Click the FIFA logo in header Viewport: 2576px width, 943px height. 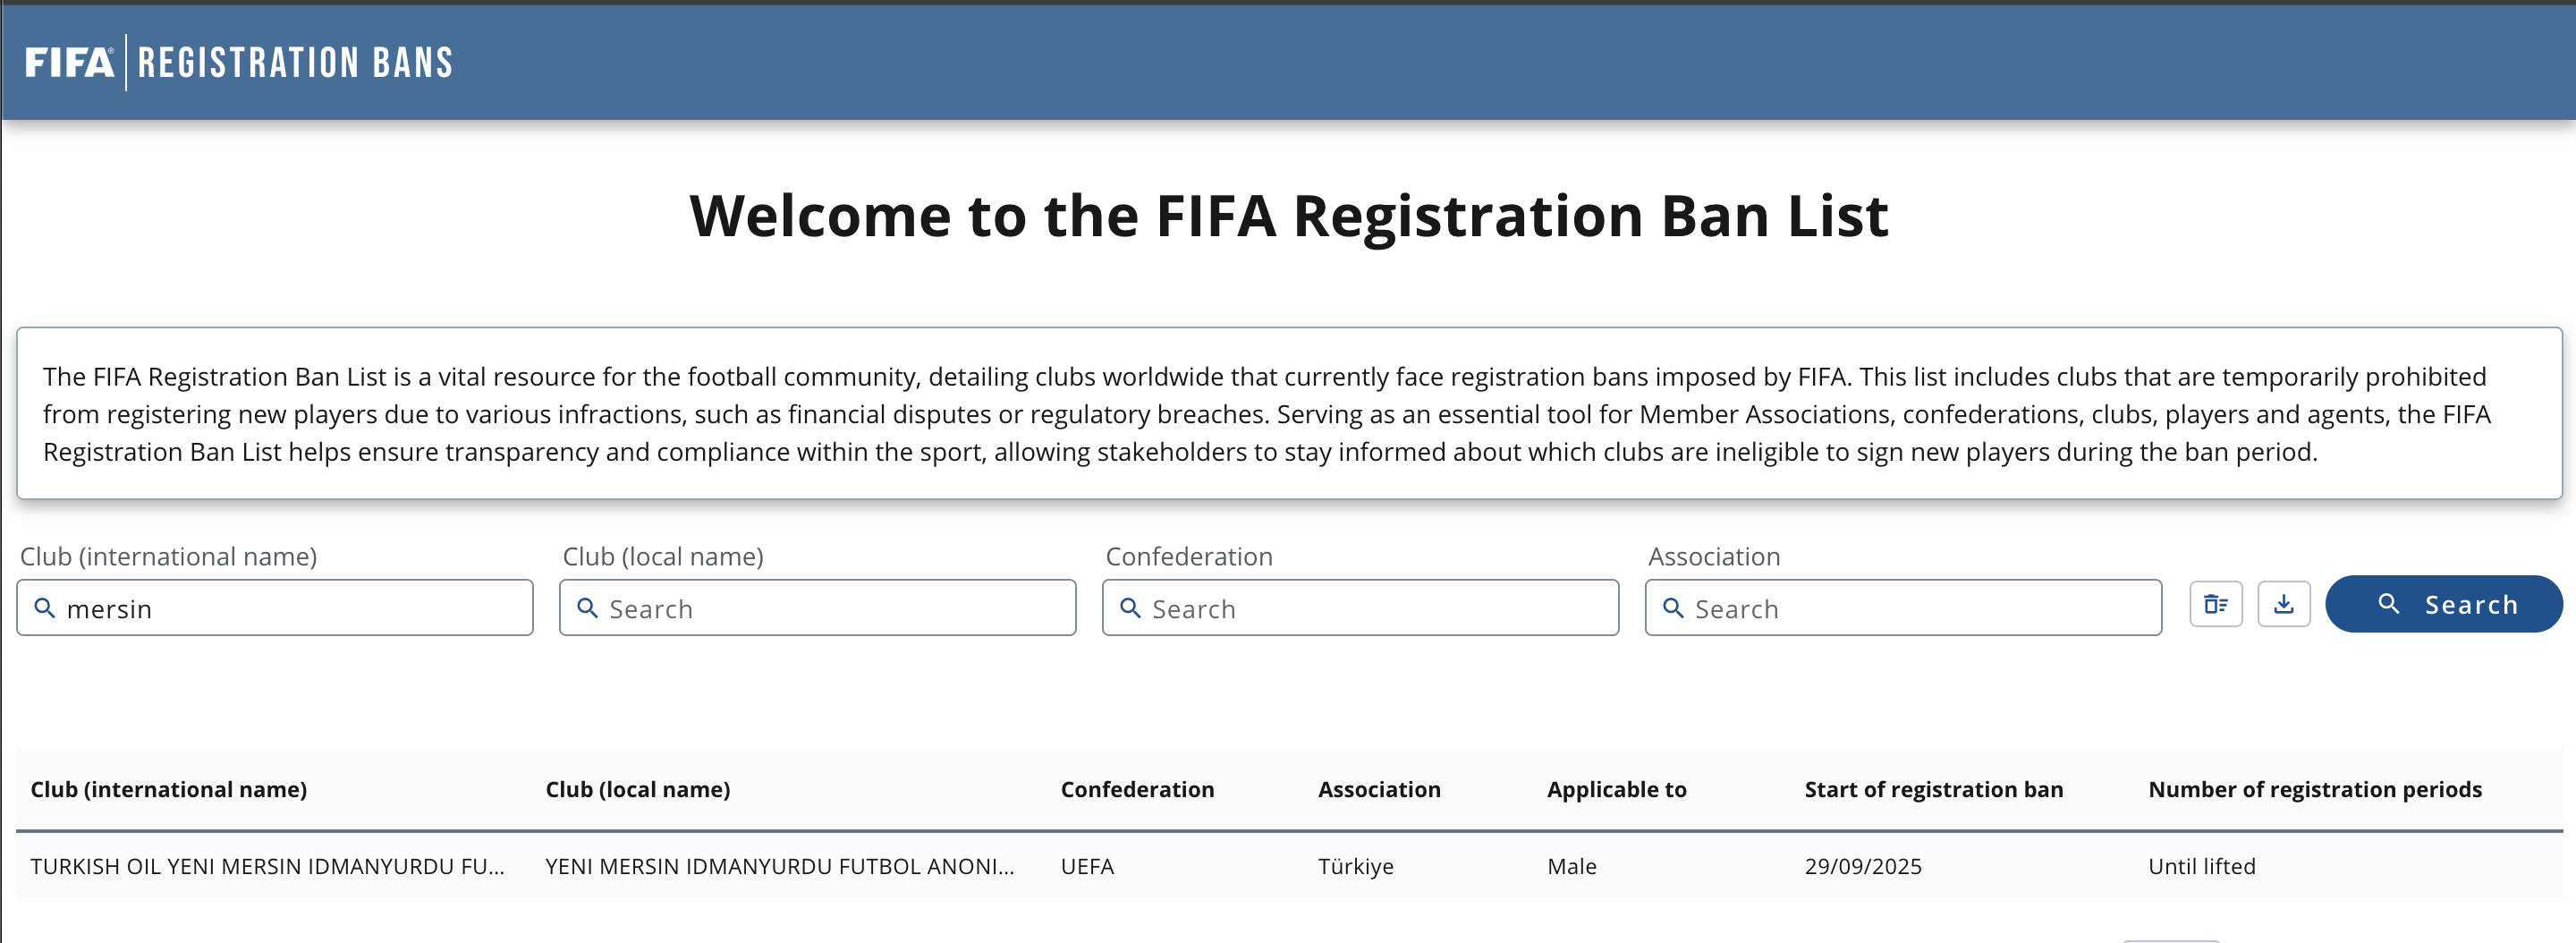(x=69, y=63)
